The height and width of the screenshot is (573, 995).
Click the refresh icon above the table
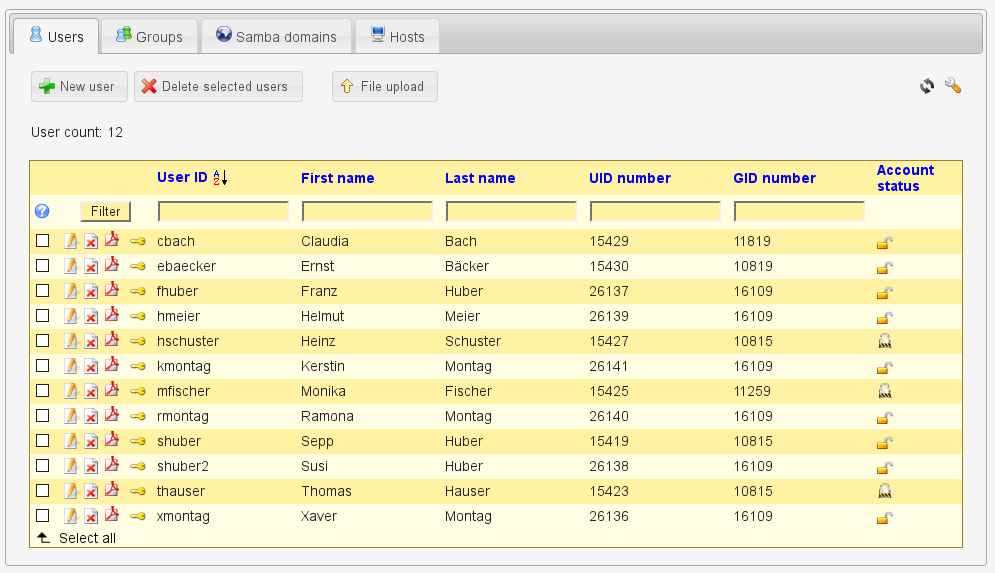(x=927, y=87)
